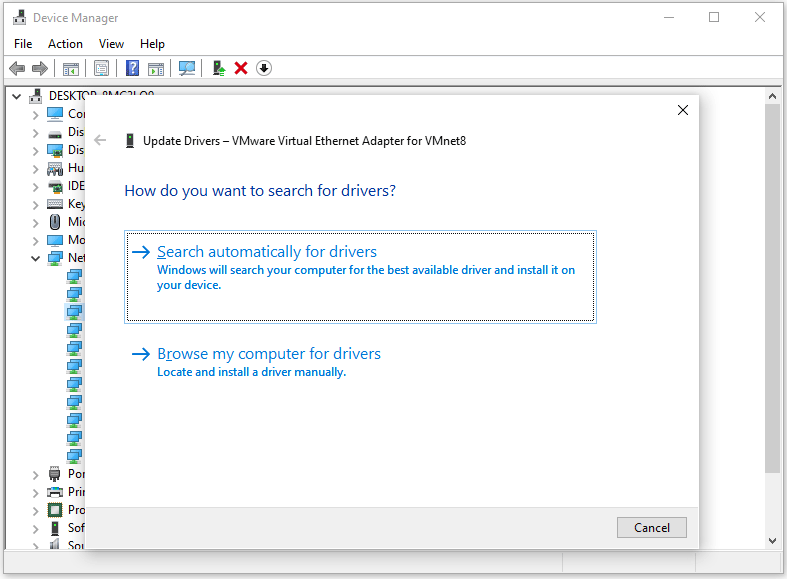Click the Update device driver toolbar icon

coord(218,68)
